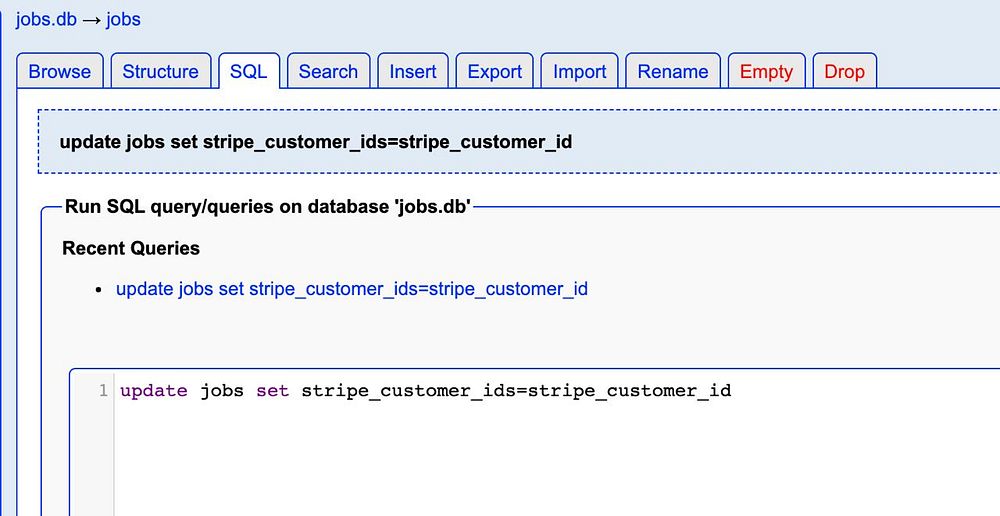Go to the Search tab
1000x516 pixels.
[328, 72]
